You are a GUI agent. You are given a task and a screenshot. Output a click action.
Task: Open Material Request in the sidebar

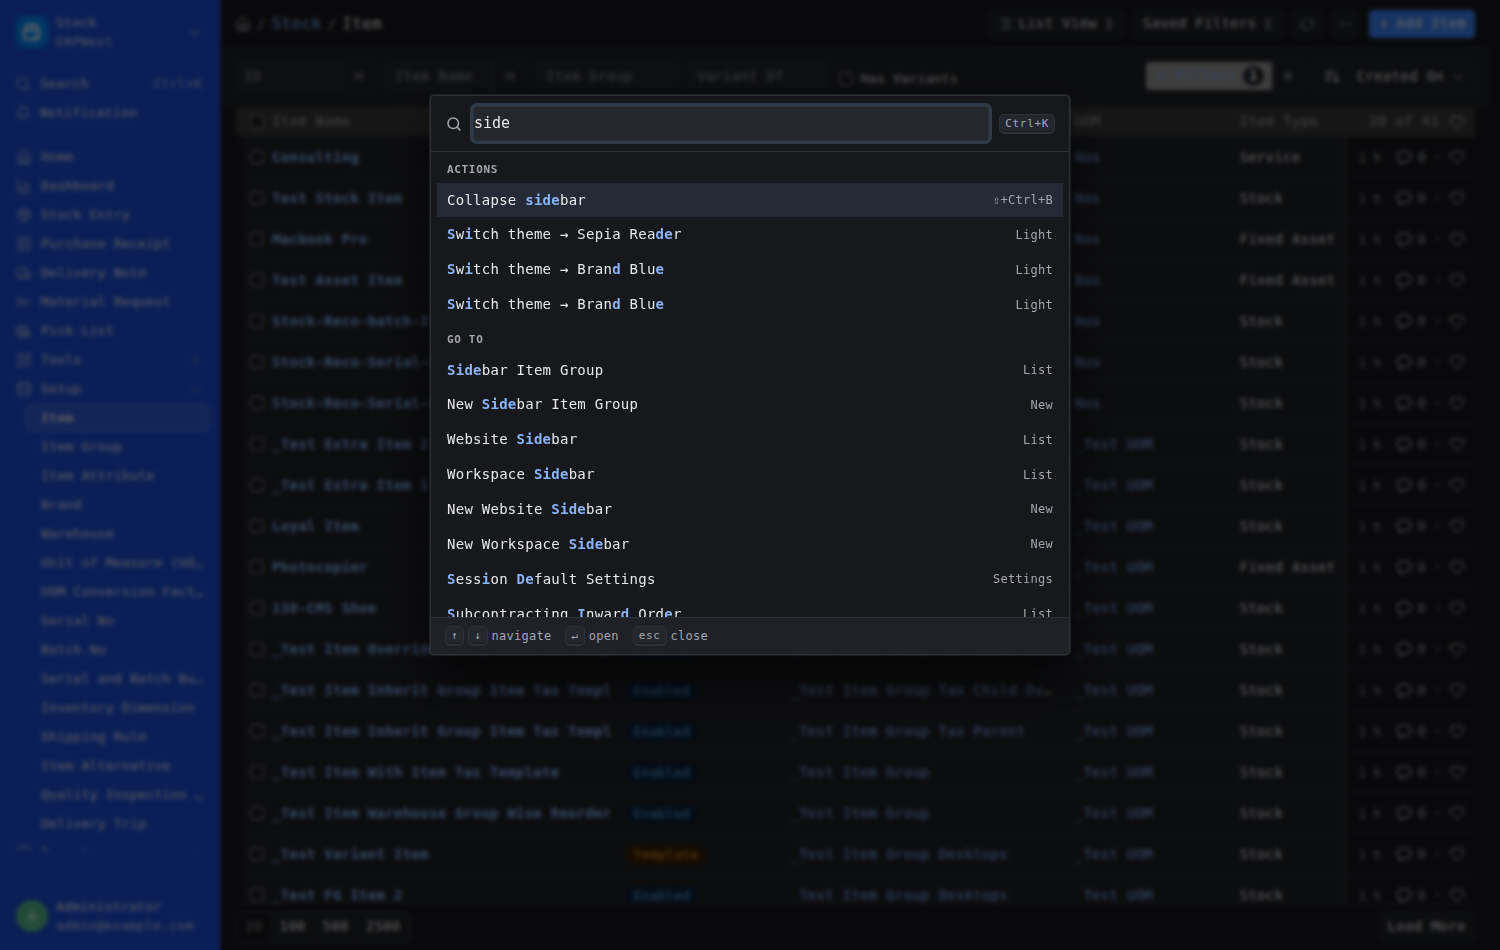pyautogui.click(x=110, y=302)
